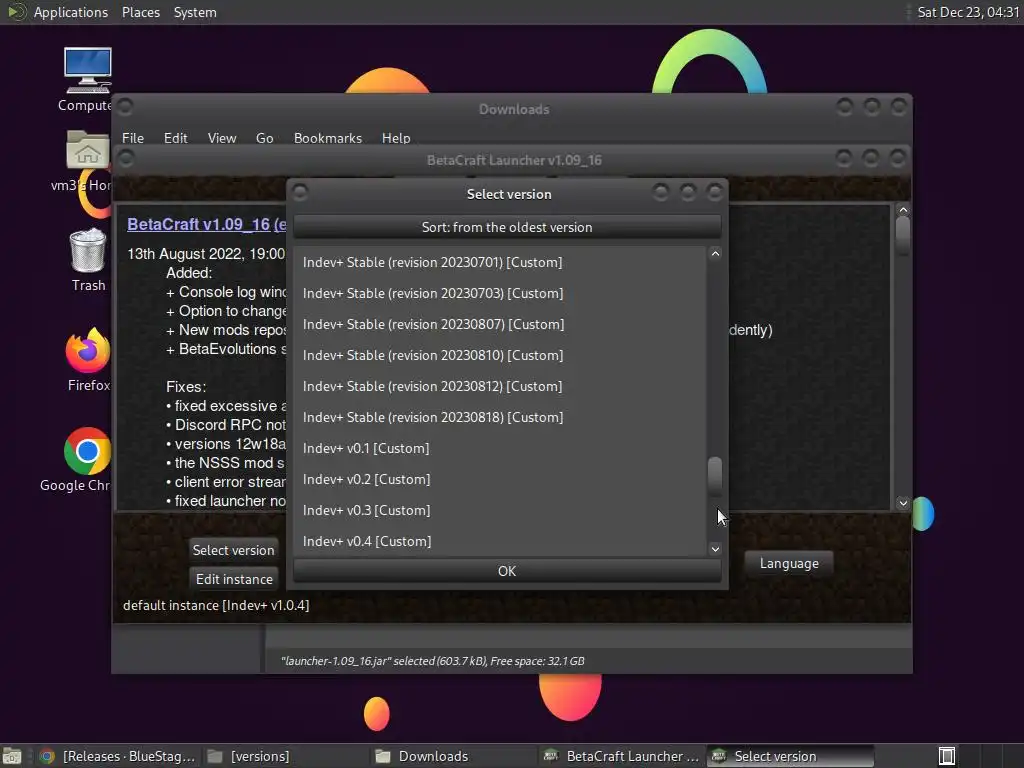Open the System menu
1024x768 pixels.
(195, 12)
